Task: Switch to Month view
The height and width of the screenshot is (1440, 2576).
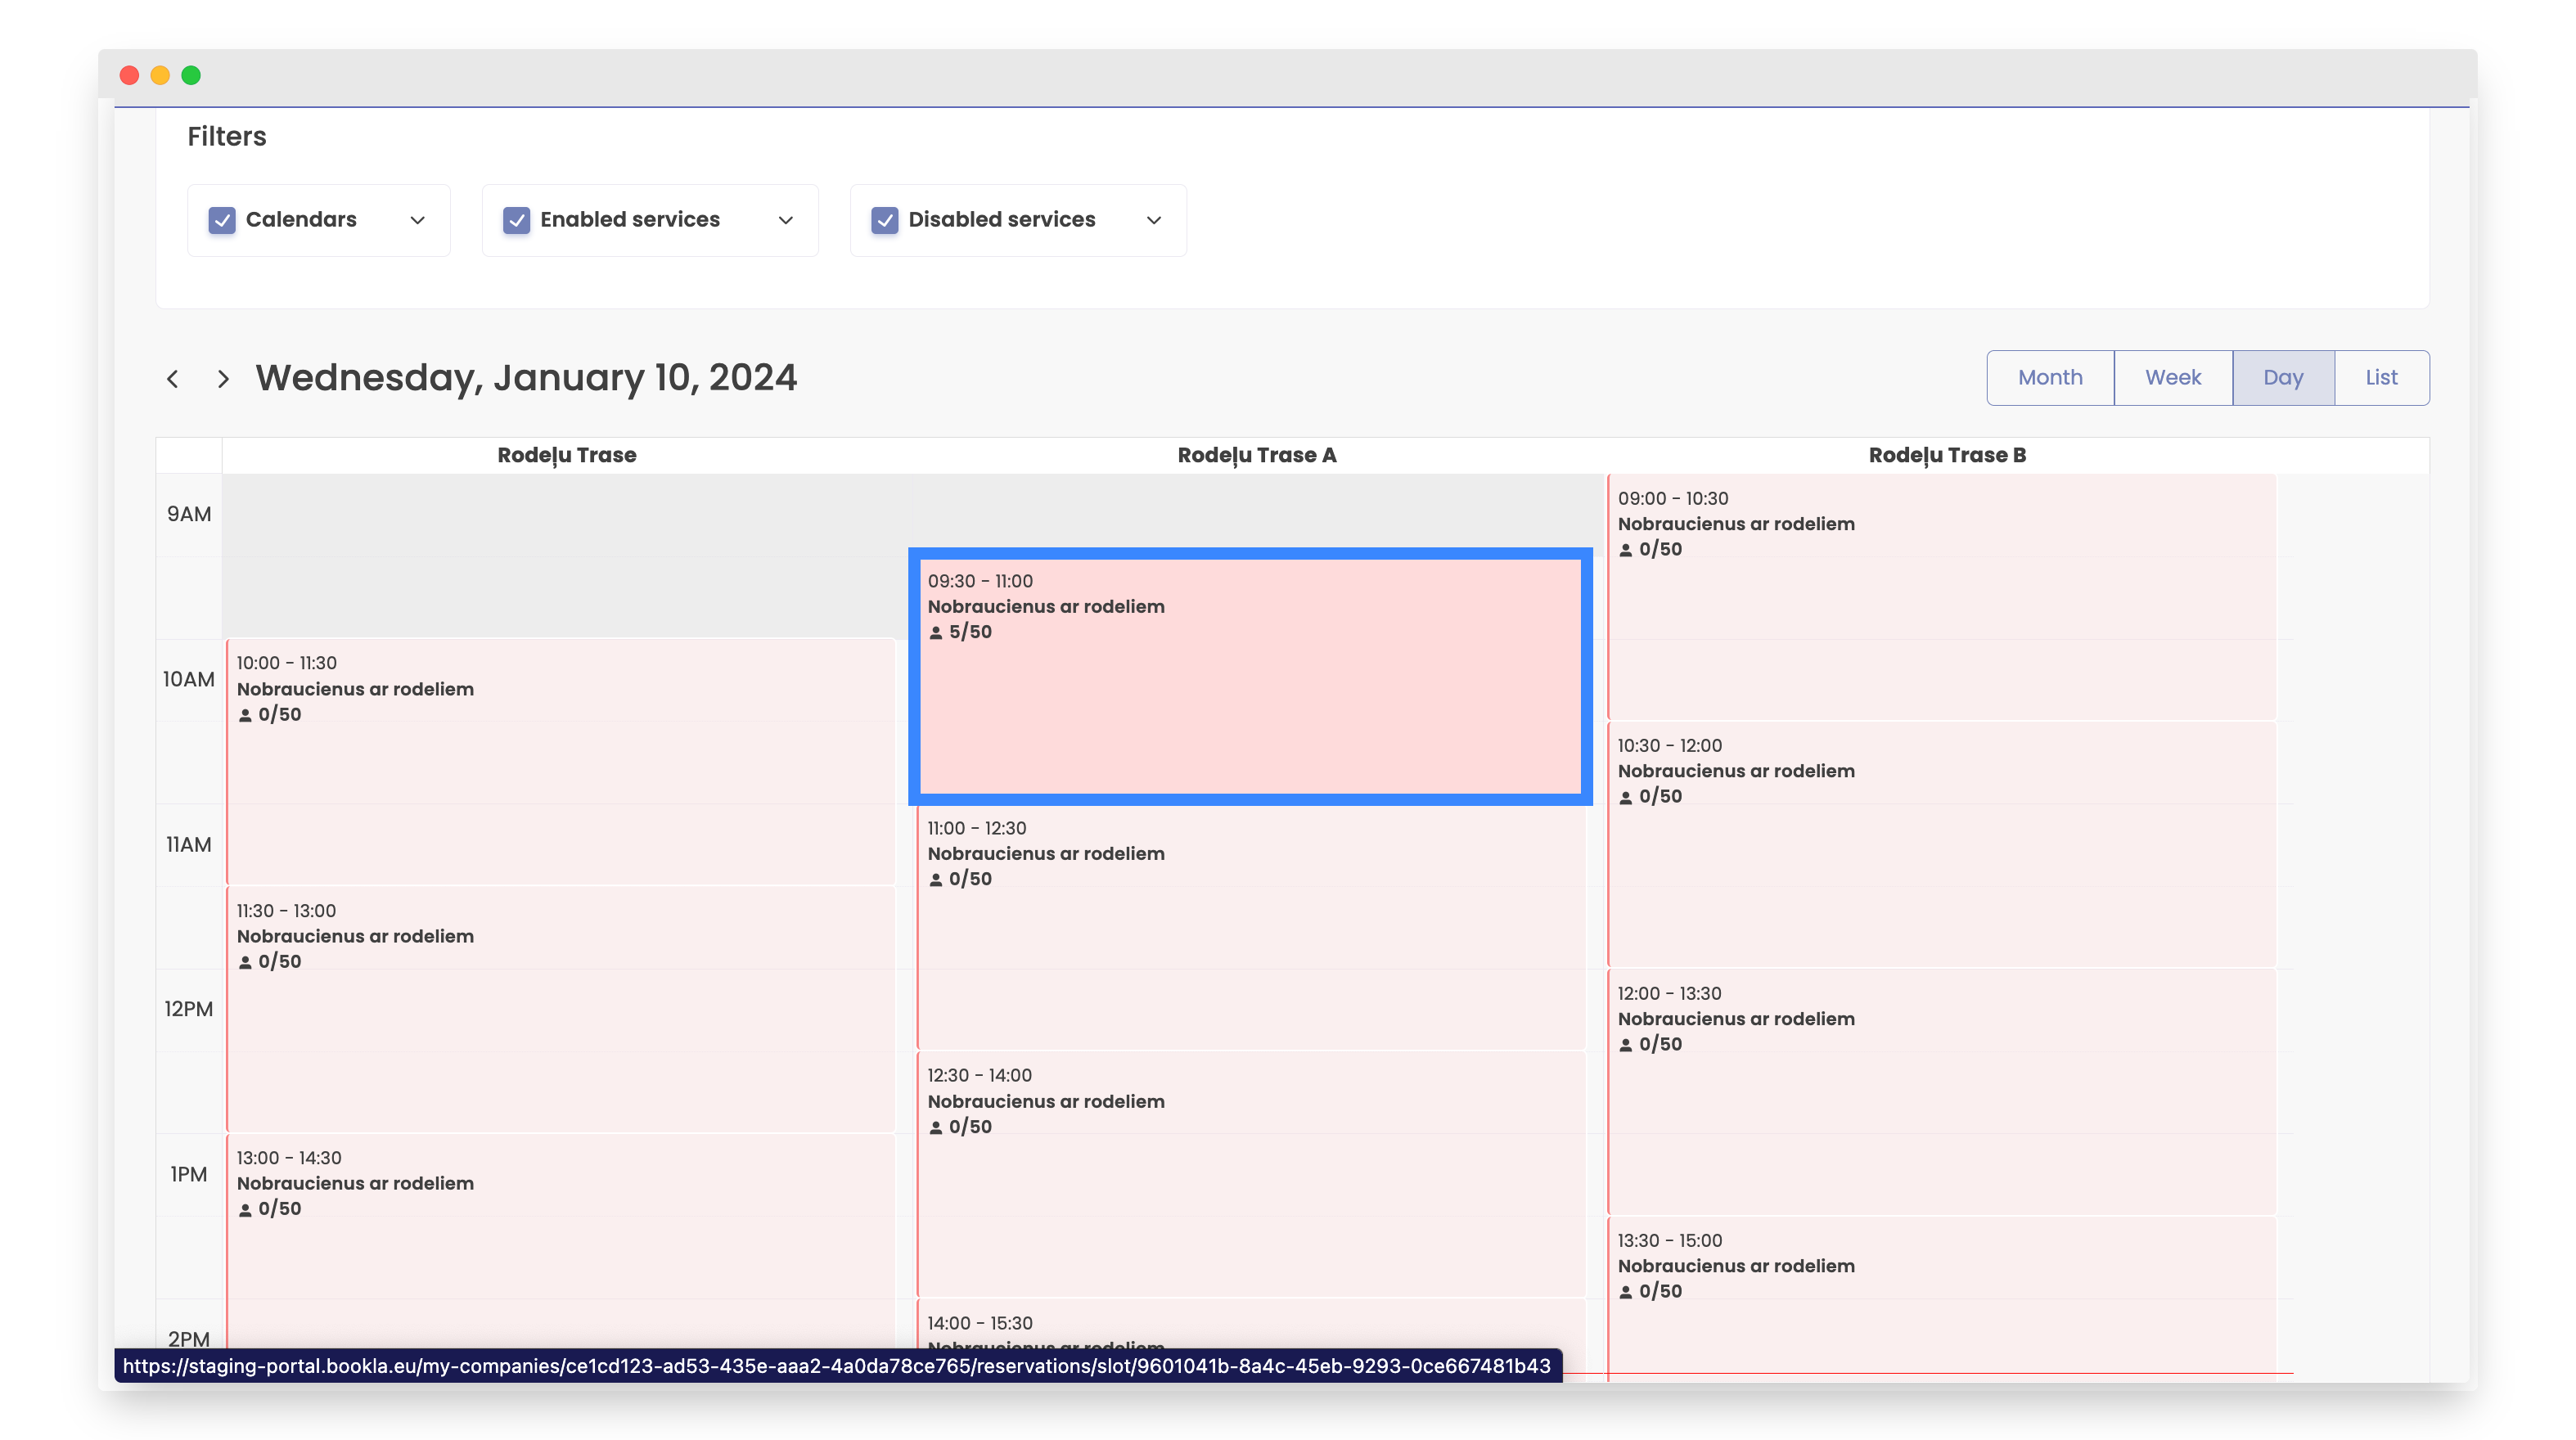Action: 2050,378
